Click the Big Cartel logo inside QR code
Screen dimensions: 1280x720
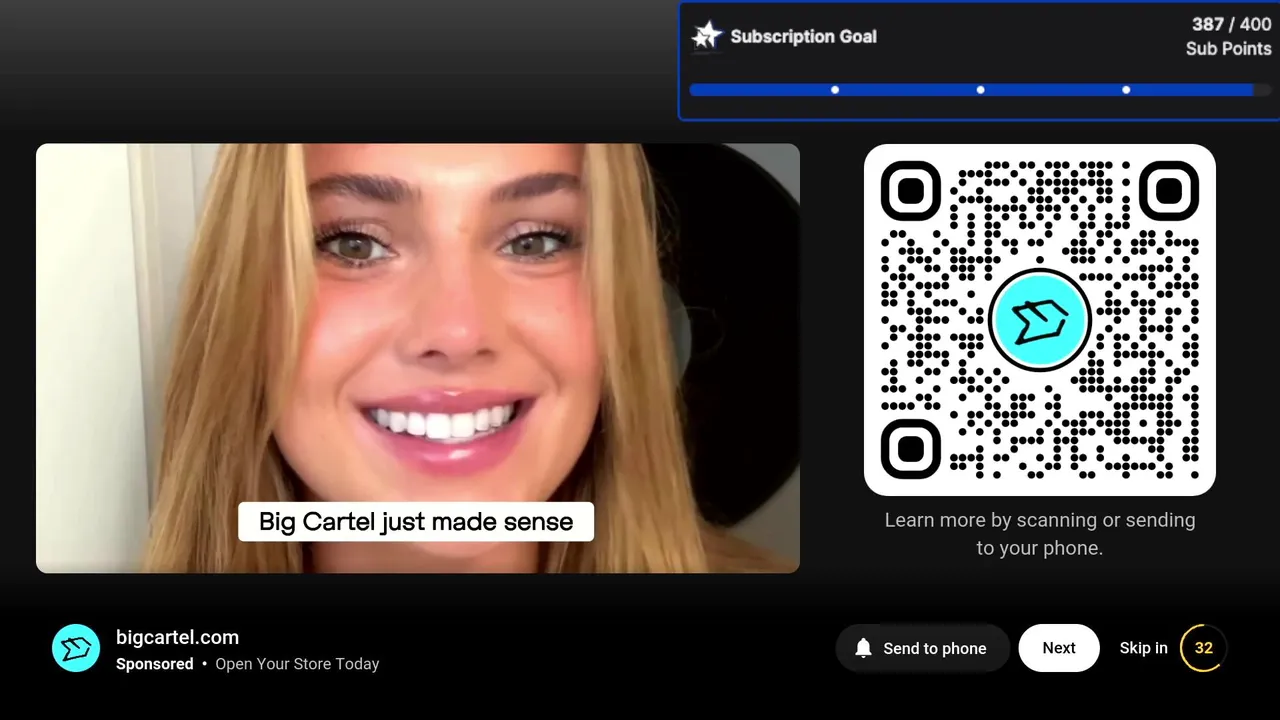[1039, 320]
